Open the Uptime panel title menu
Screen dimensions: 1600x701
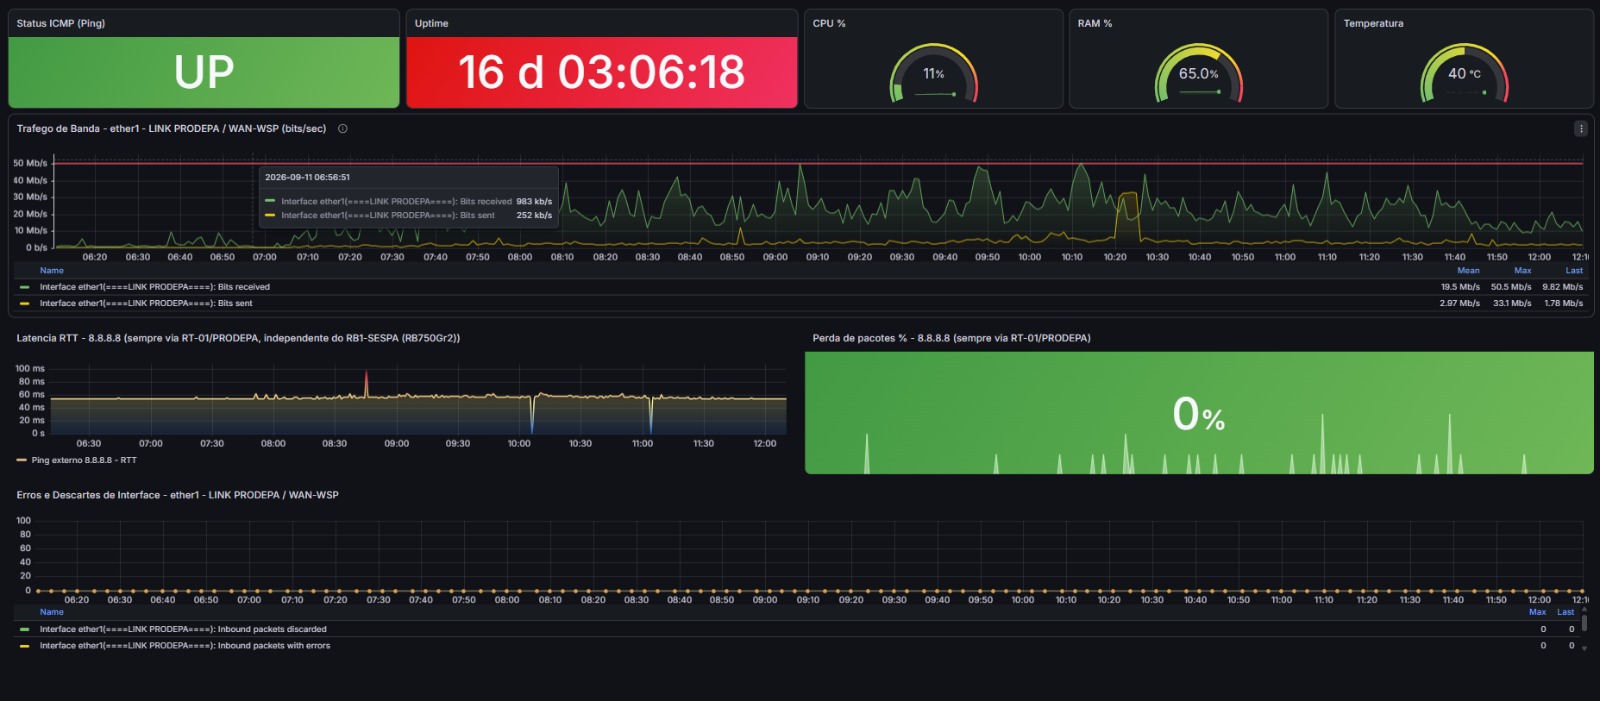click(432, 23)
